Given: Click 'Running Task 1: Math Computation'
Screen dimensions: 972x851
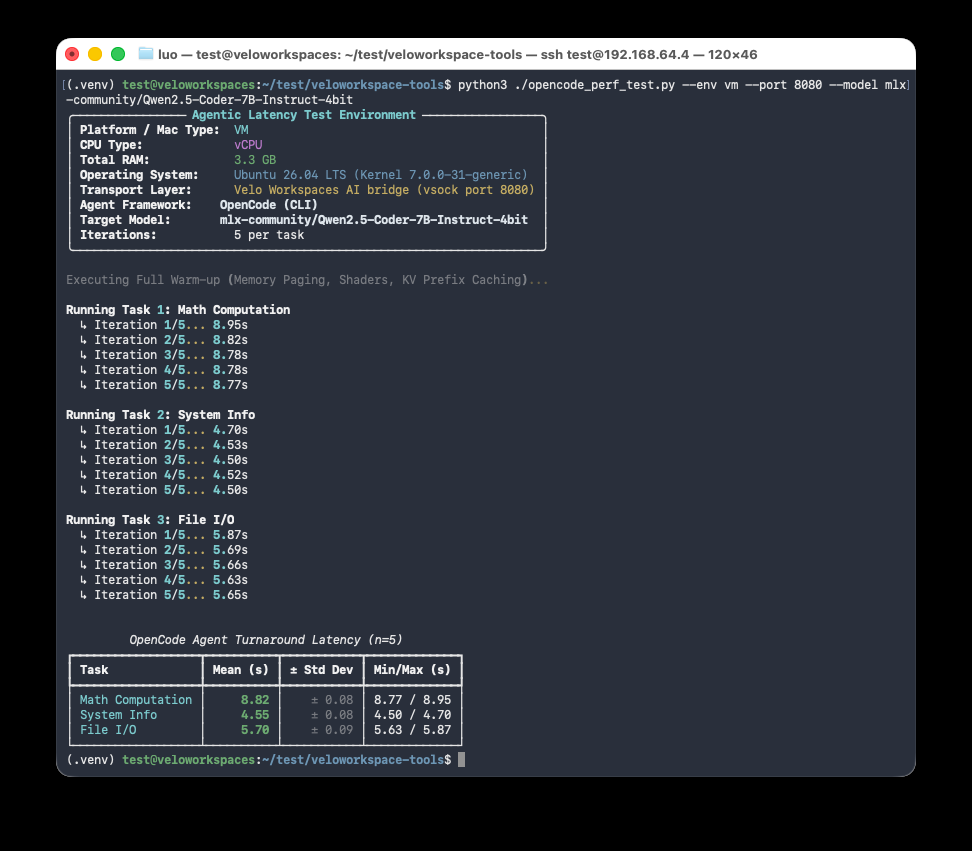Looking at the screenshot, I should [x=178, y=309].
